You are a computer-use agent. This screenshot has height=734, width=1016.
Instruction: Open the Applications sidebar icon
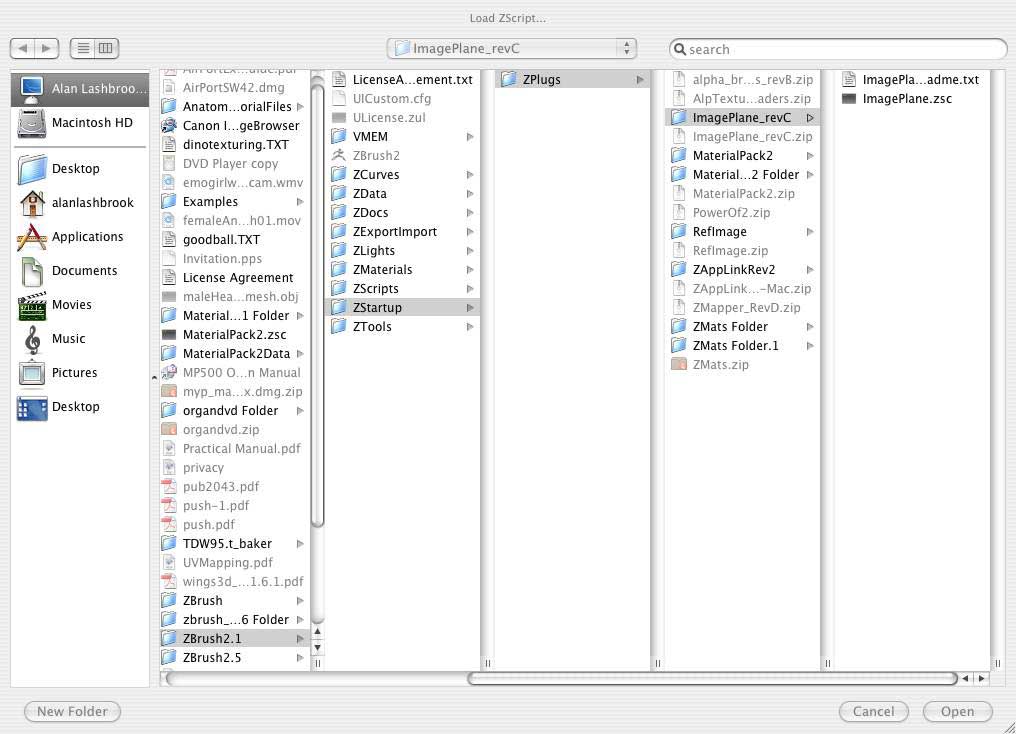coord(32,237)
